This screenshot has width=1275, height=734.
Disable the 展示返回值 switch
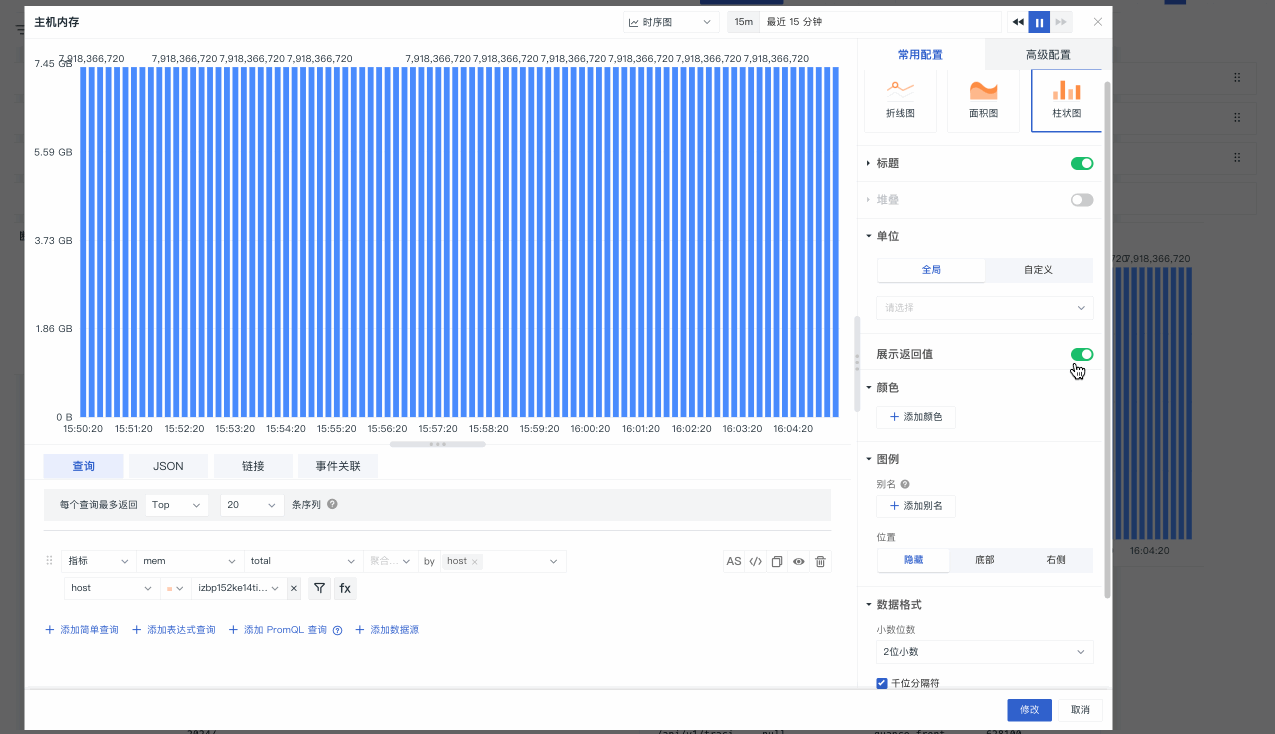click(1082, 354)
